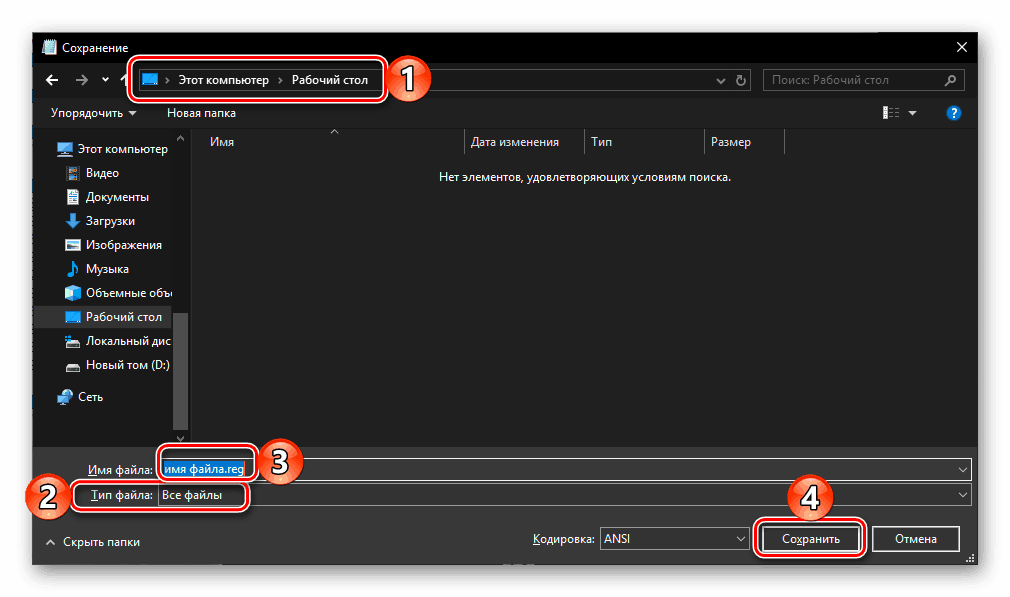Click sidebar scrollbar up arrow

pyautogui.click(x=180, y=138)
